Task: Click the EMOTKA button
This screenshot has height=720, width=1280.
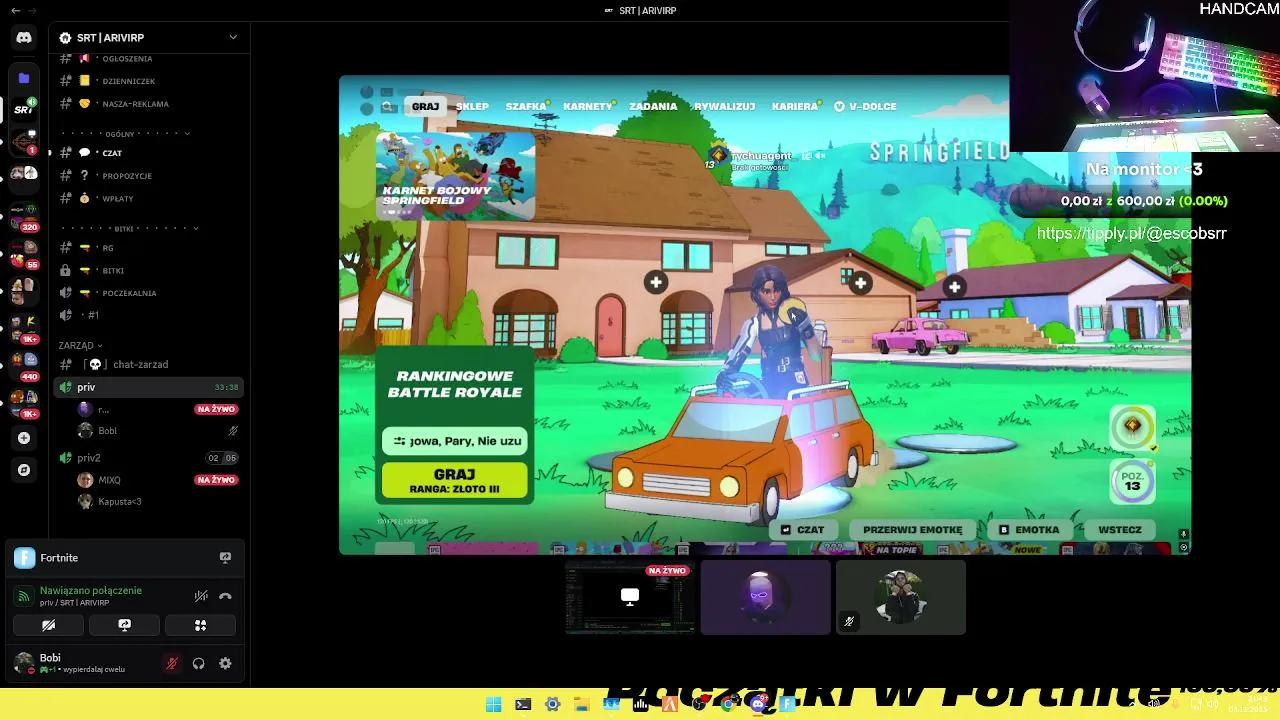Action: click(x=1029, y=530)
